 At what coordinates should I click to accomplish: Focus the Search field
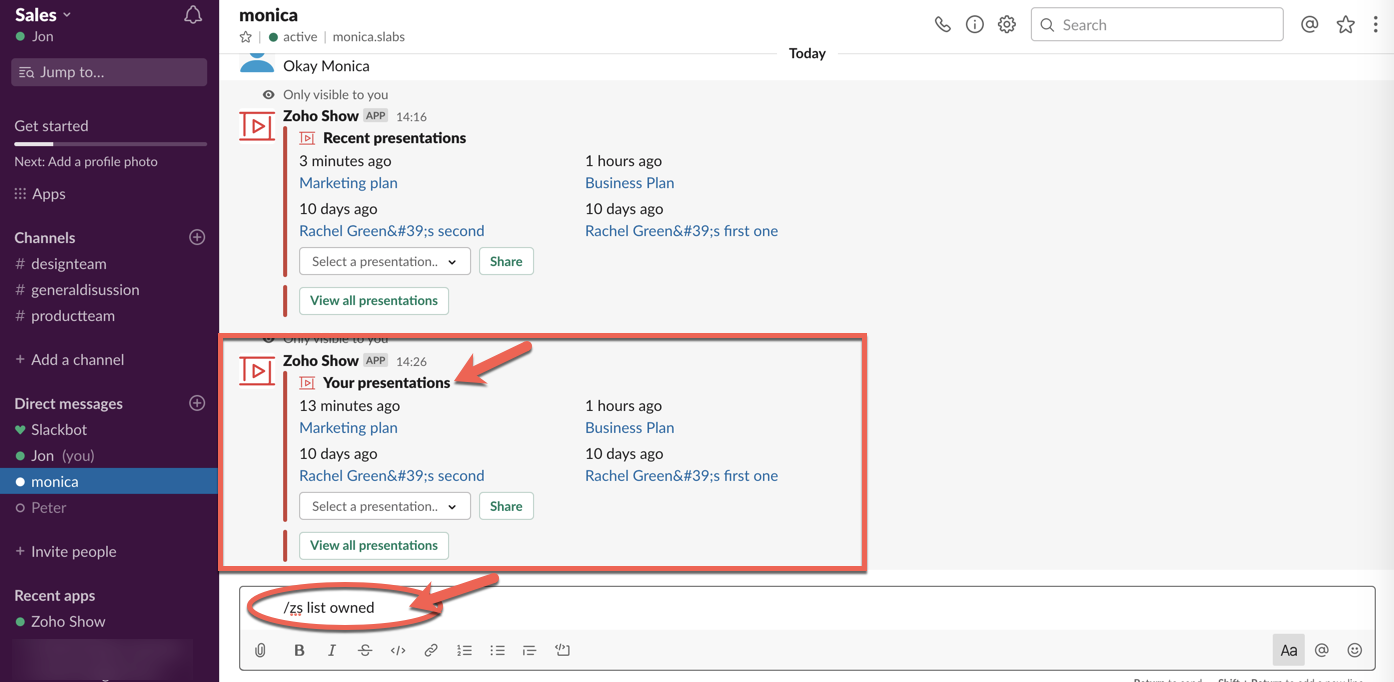coord(1157,25)
